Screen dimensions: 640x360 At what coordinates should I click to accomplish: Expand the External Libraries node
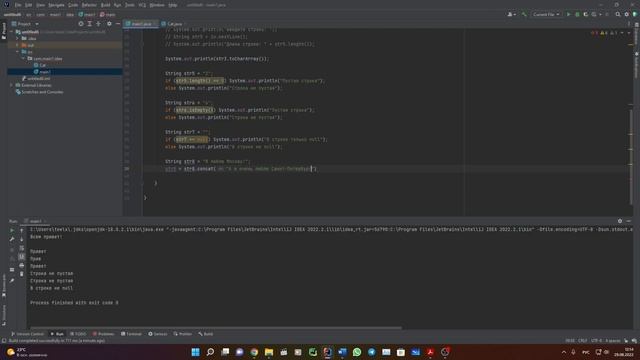click(11, 85)
